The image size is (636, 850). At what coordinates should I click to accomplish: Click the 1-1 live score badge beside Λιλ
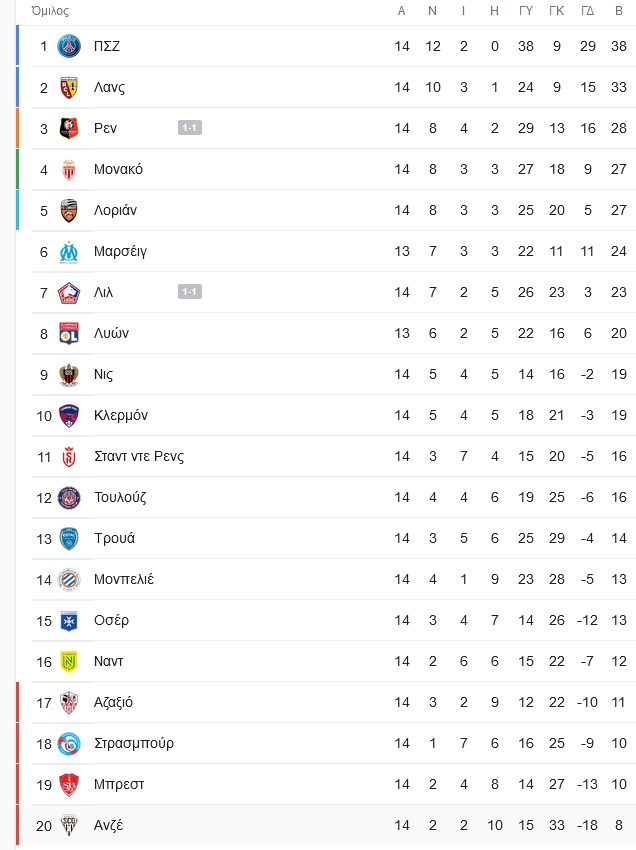(190, 292)
